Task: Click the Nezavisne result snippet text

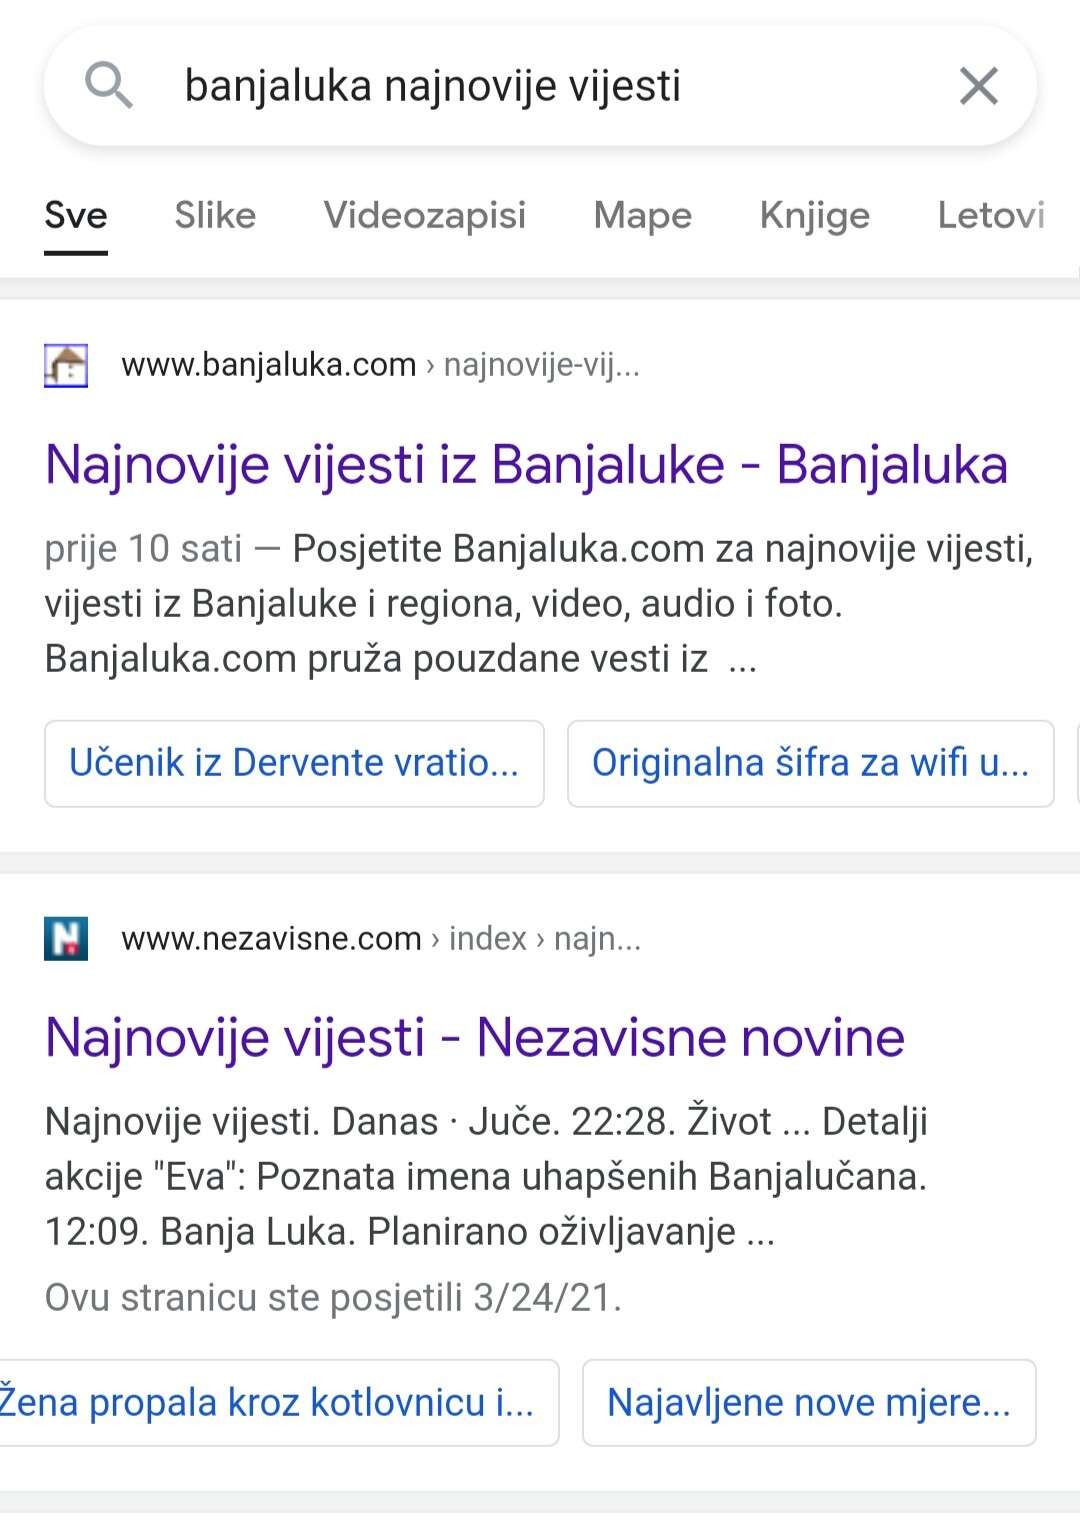Action: pos(486,1177)
